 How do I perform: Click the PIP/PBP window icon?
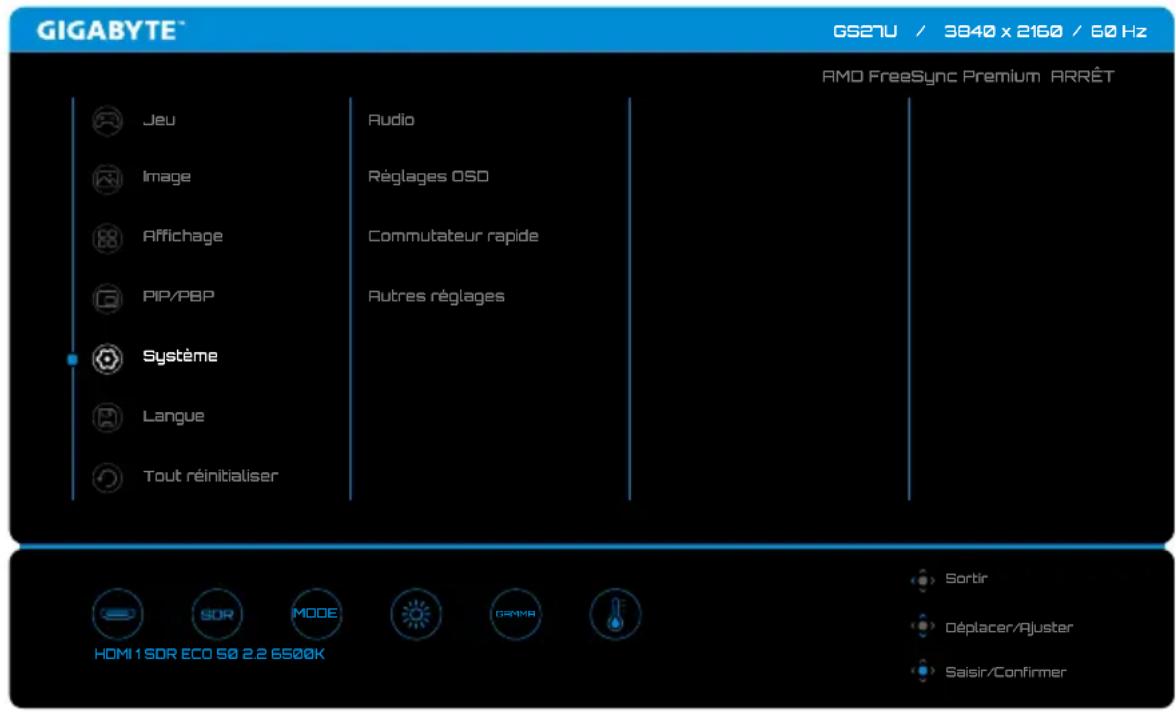[107, 299]
